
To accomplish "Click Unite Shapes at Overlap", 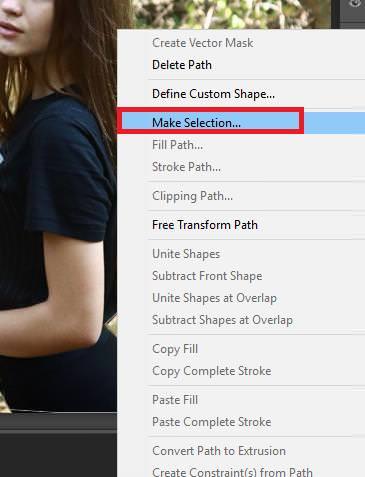I will pyautogui.click(x=214, y=298).
